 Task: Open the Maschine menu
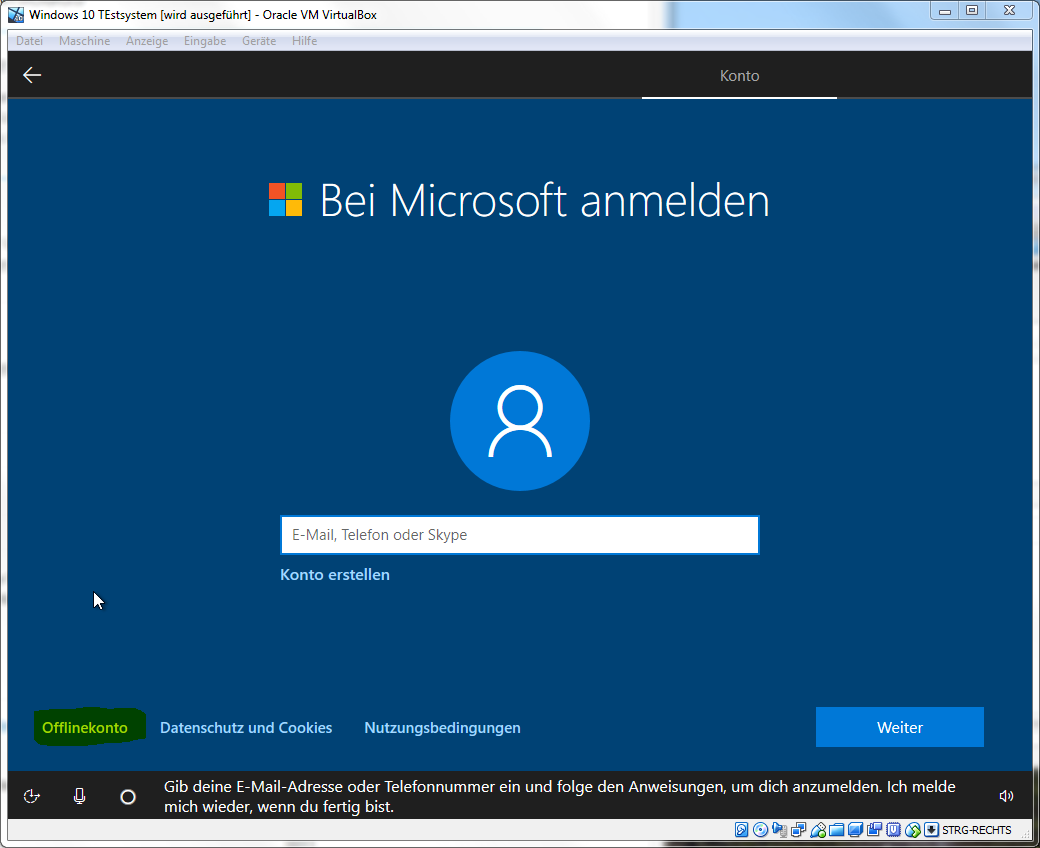click(84, 41)
